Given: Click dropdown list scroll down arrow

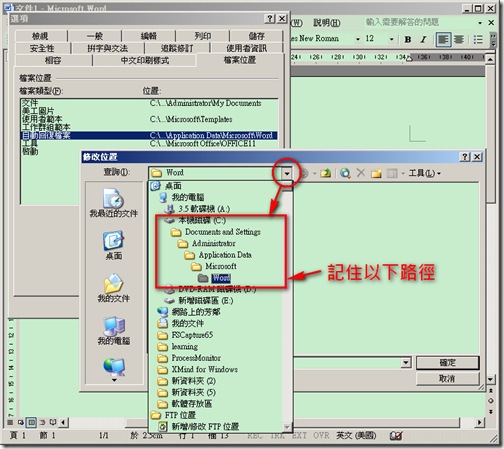Looking at the screenshot, I should [287, 427].
